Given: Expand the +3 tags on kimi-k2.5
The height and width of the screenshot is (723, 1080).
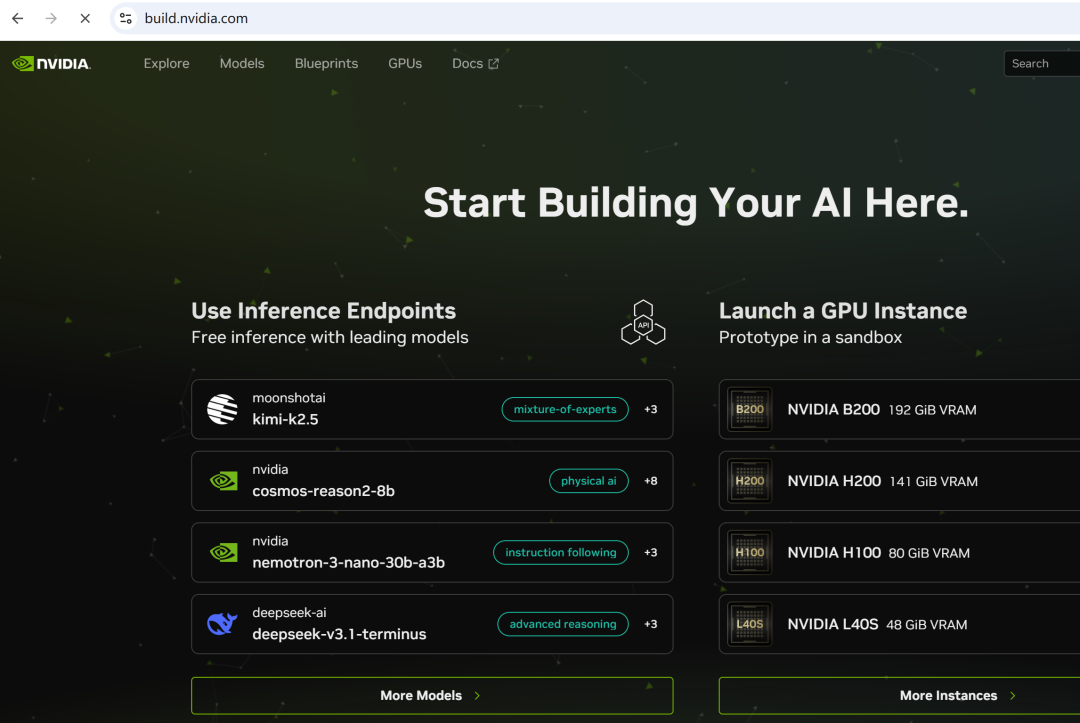Looking at the screenshot, I should [650, 409].
